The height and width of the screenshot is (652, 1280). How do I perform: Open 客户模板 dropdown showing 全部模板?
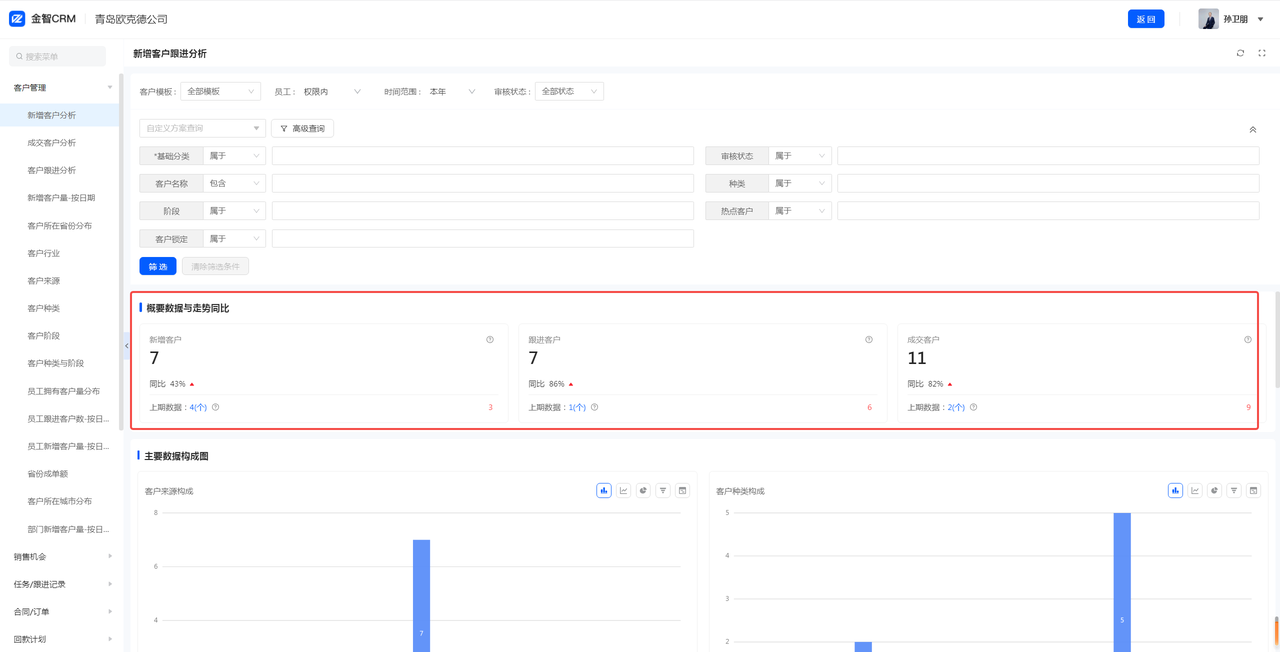[220, 91]
